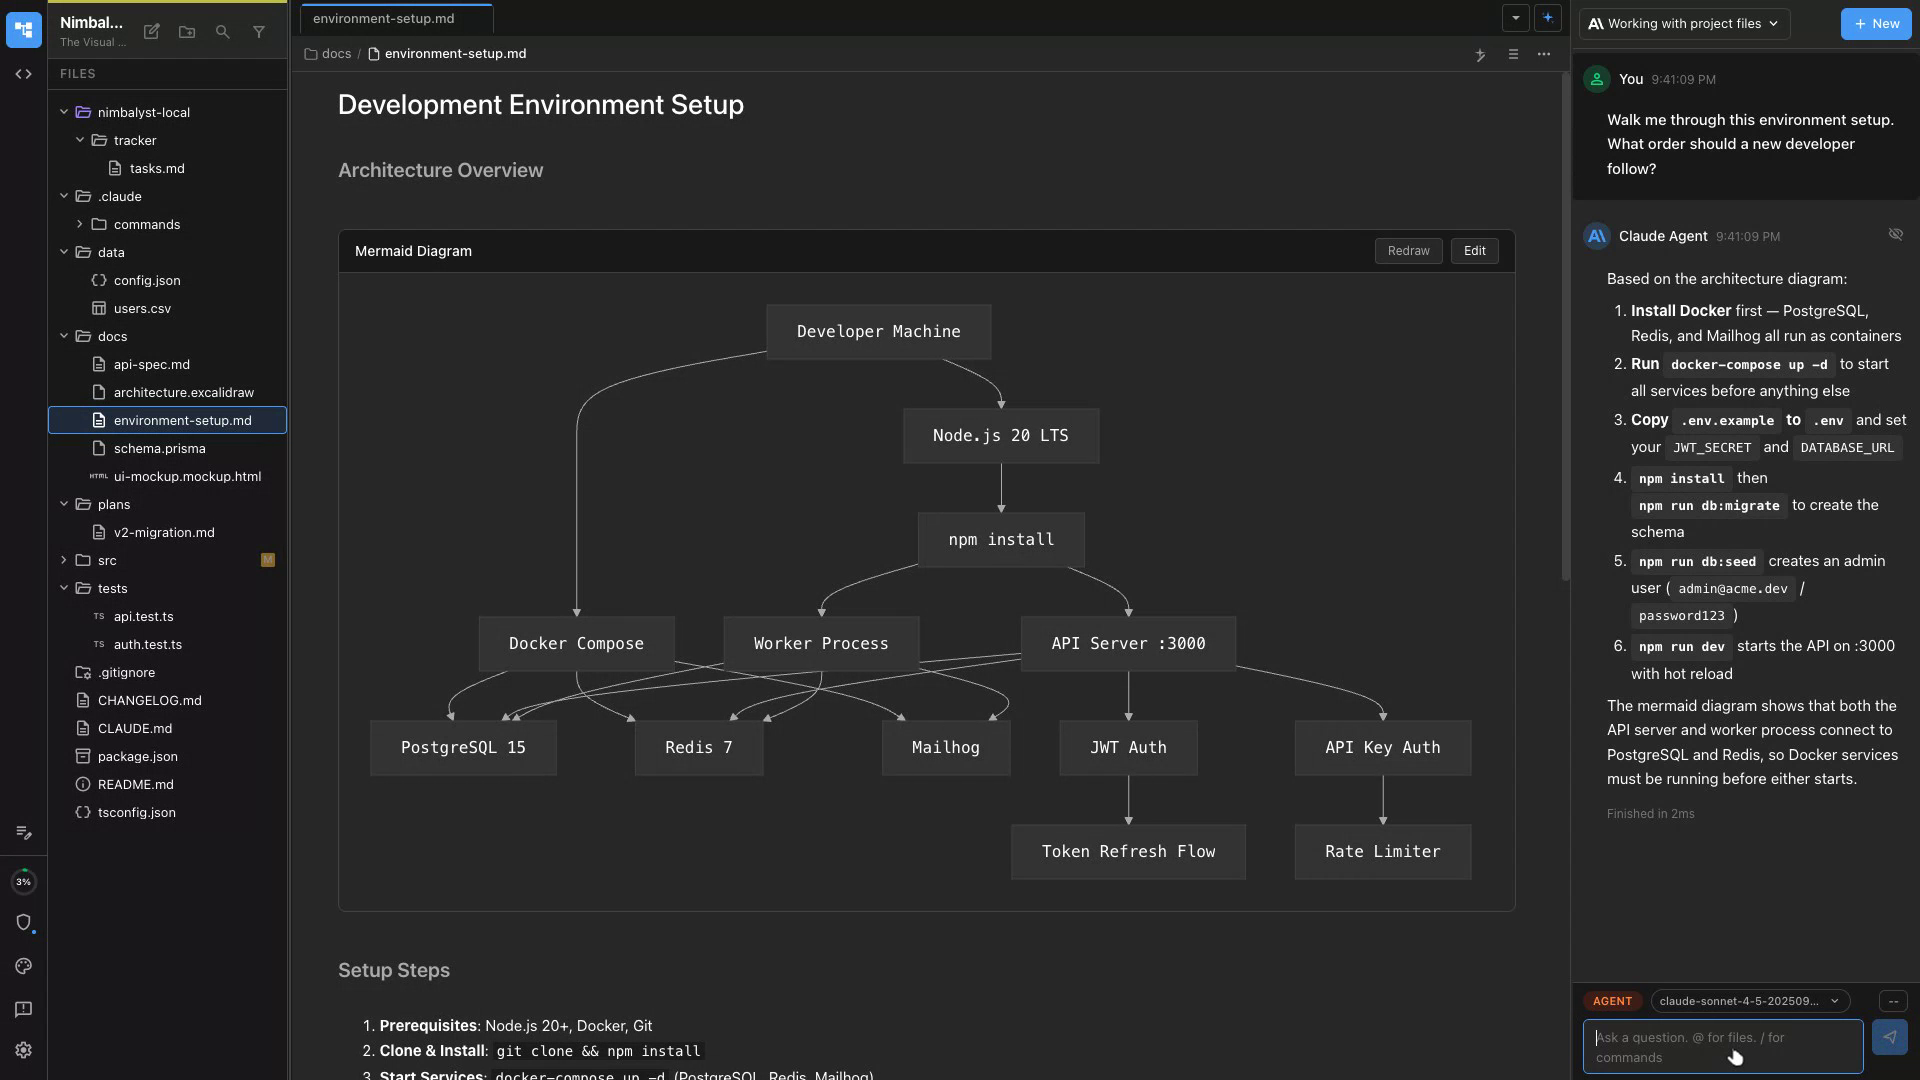Select the environment-setup.md tab

click(x=384, y=19)
